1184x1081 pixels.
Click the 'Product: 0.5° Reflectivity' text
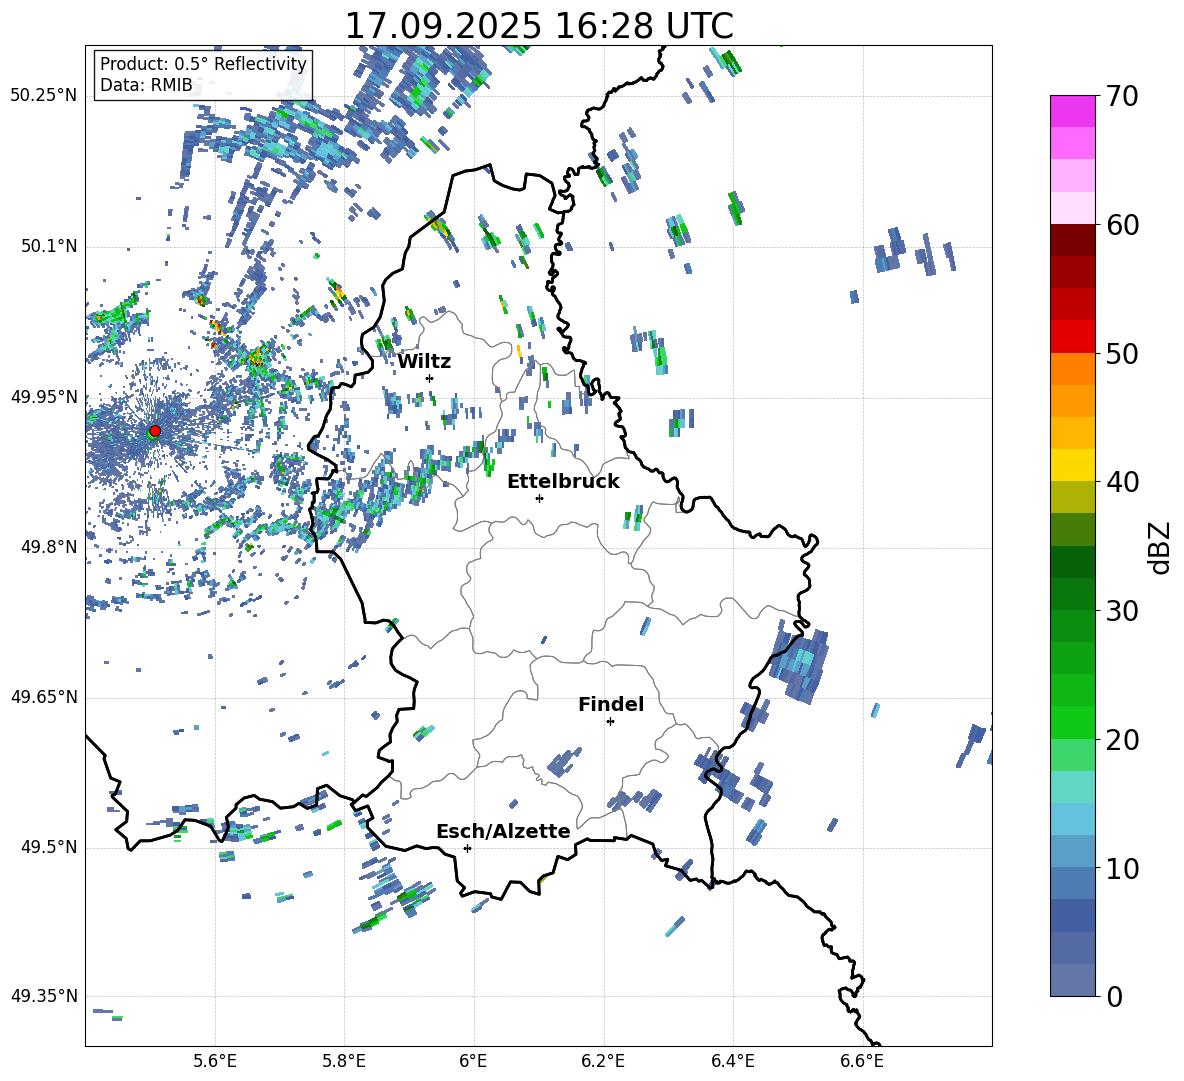click(203, 64)
